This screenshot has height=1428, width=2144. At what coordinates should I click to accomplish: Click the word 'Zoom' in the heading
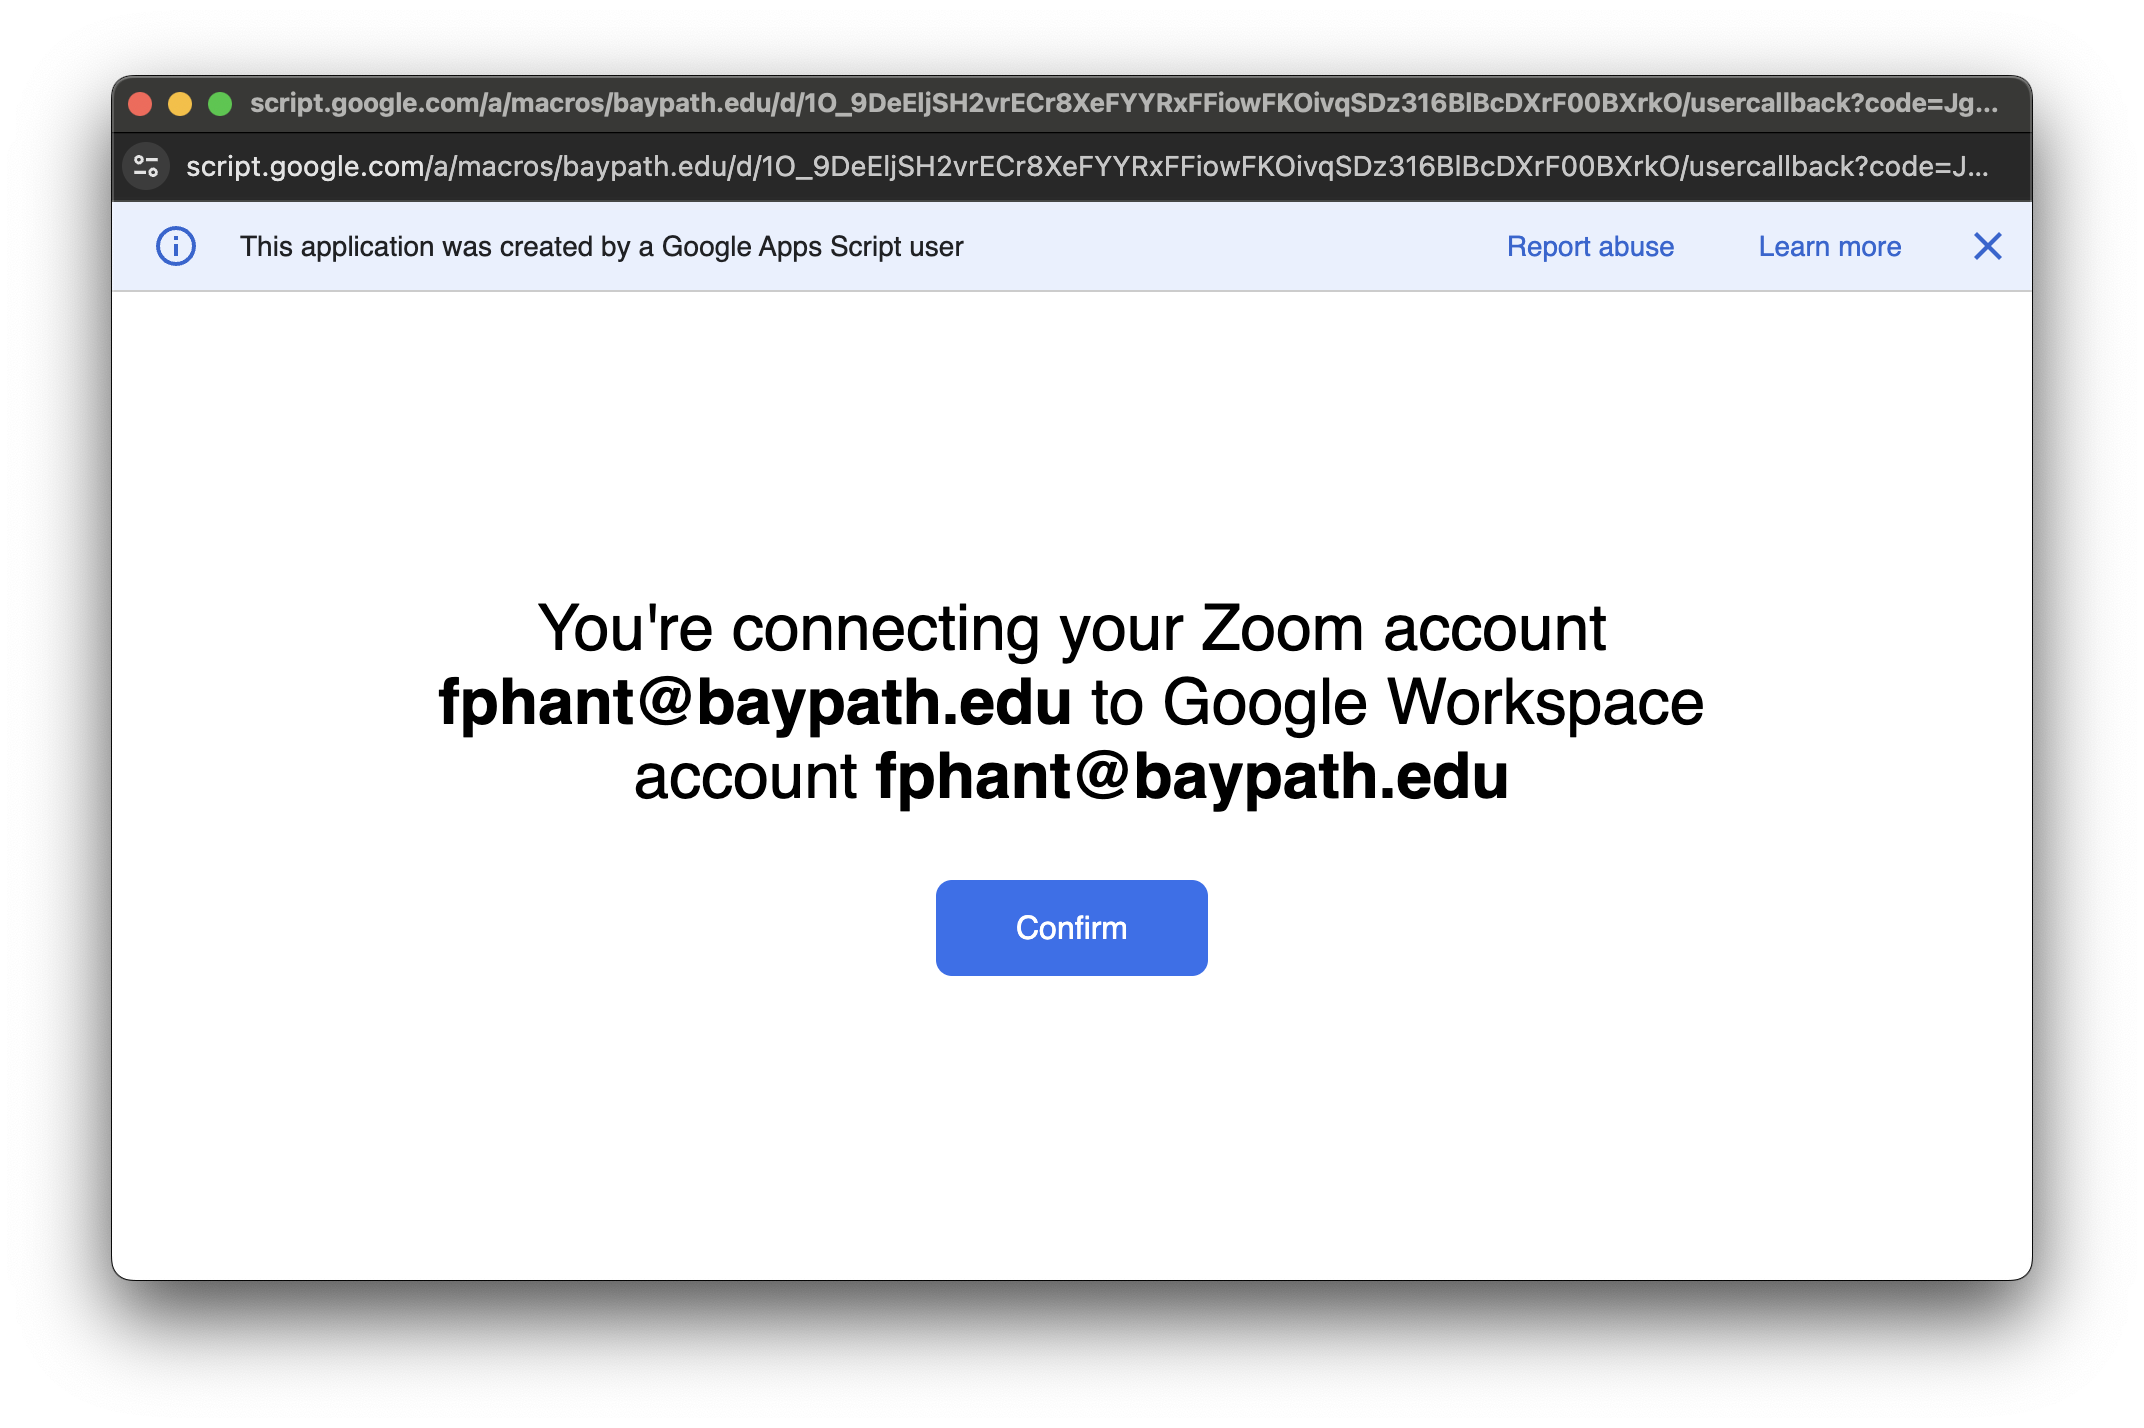pos(1282,629)
